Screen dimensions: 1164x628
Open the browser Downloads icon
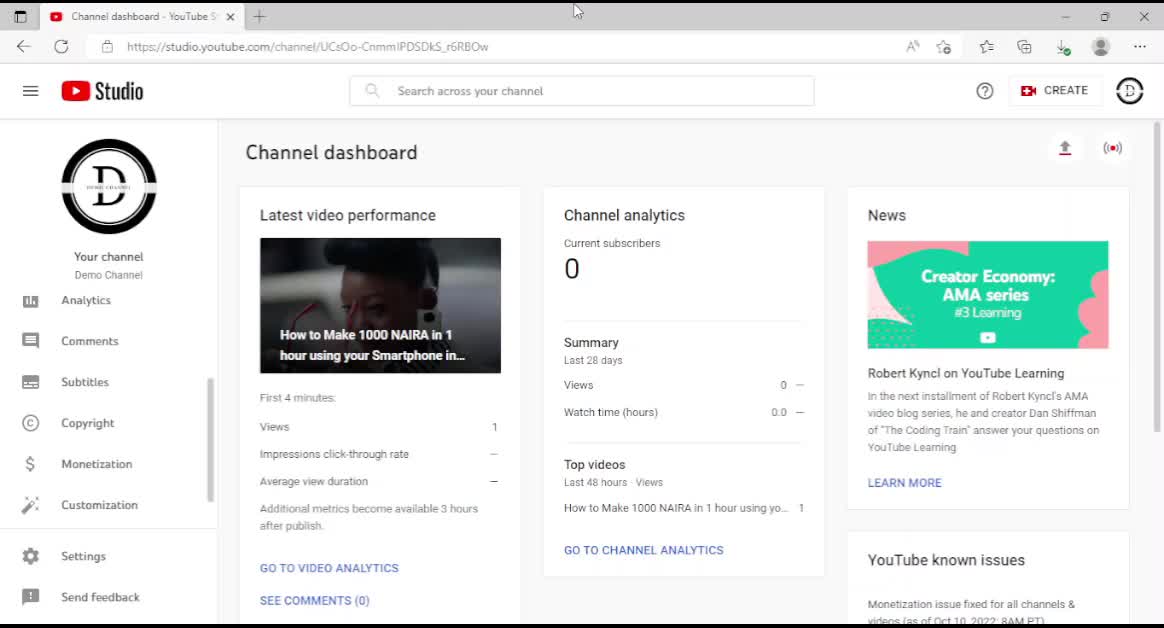point(1063,48)
